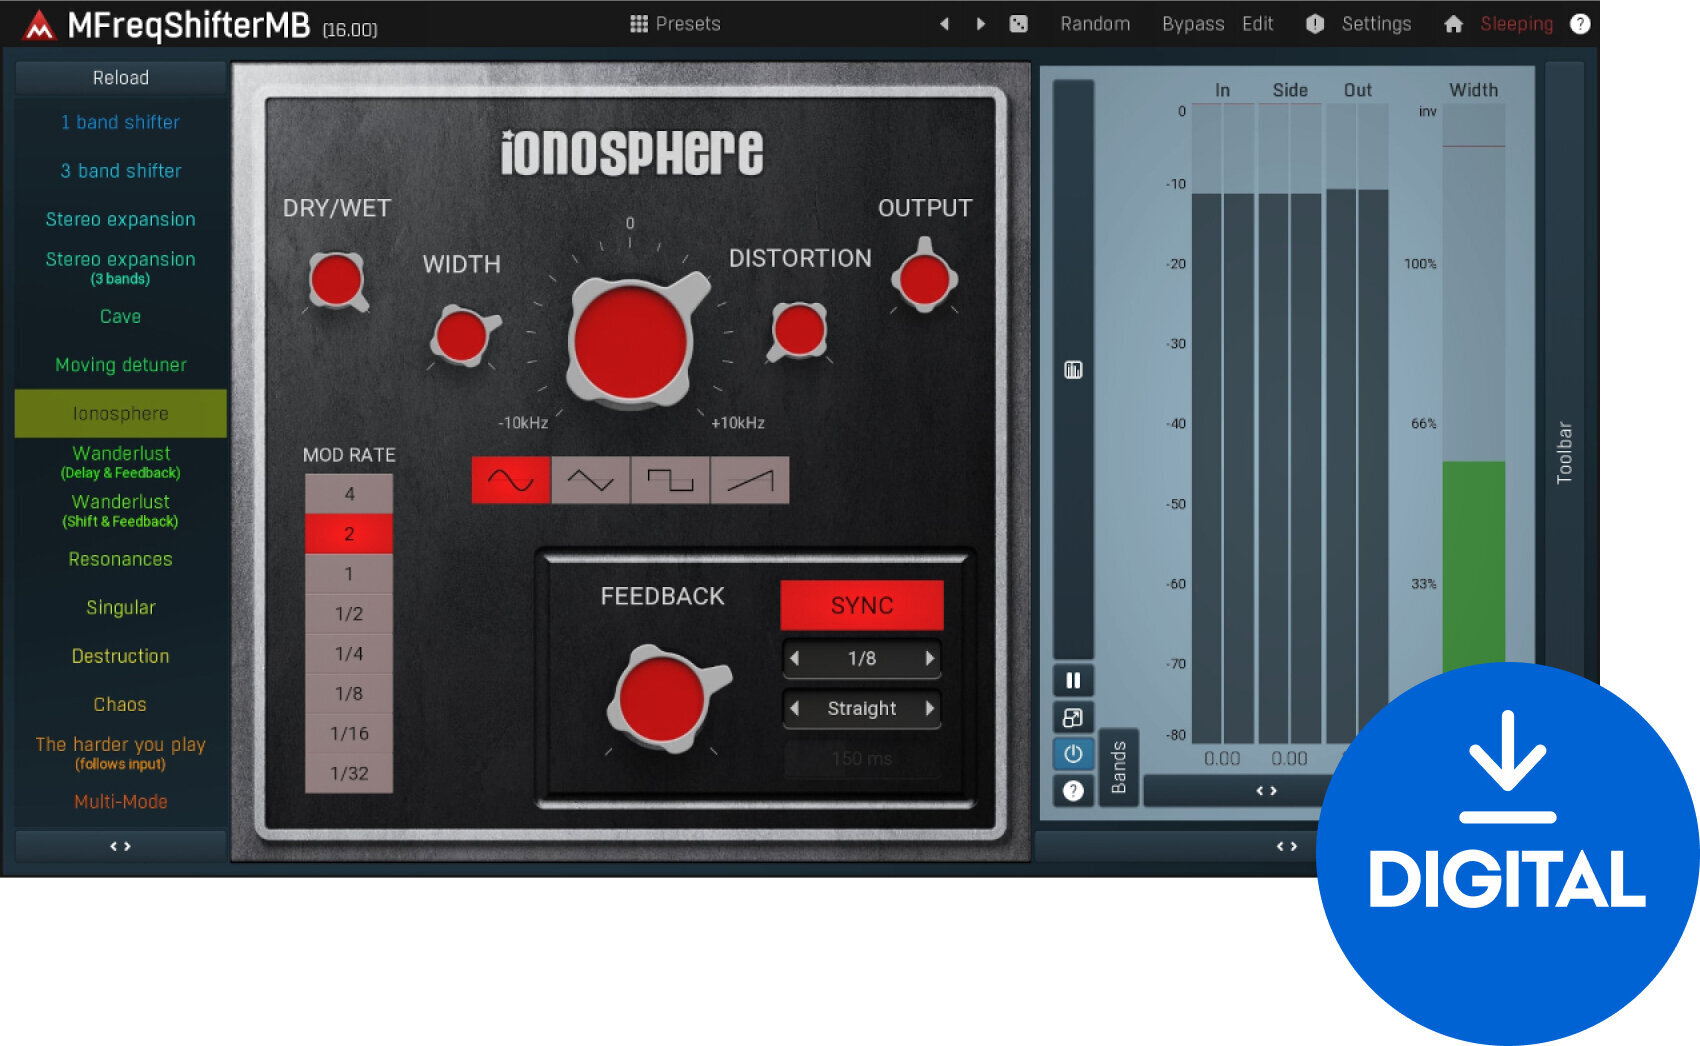Toggle the Bypass option
1700x1046 pixels.
point(1192,24)
